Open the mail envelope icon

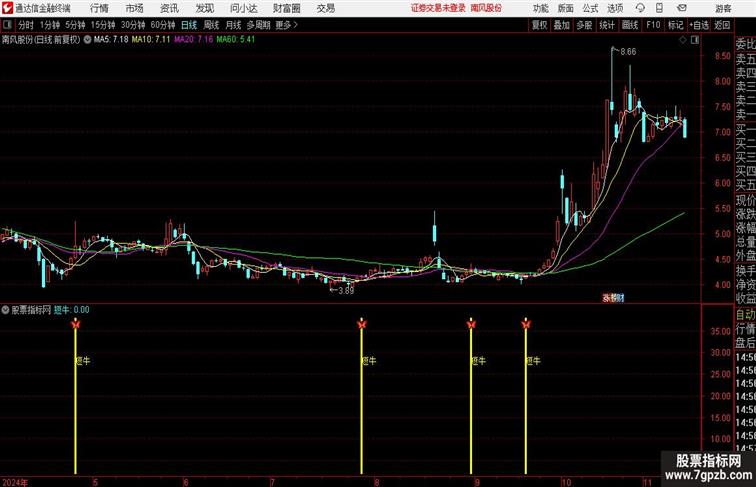tap(682, 8)
